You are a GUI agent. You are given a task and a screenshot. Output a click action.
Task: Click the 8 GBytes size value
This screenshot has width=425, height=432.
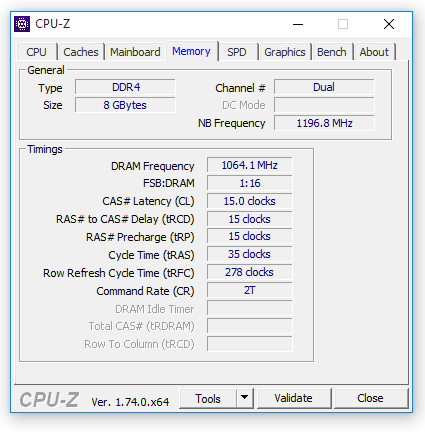pos(125,105)
